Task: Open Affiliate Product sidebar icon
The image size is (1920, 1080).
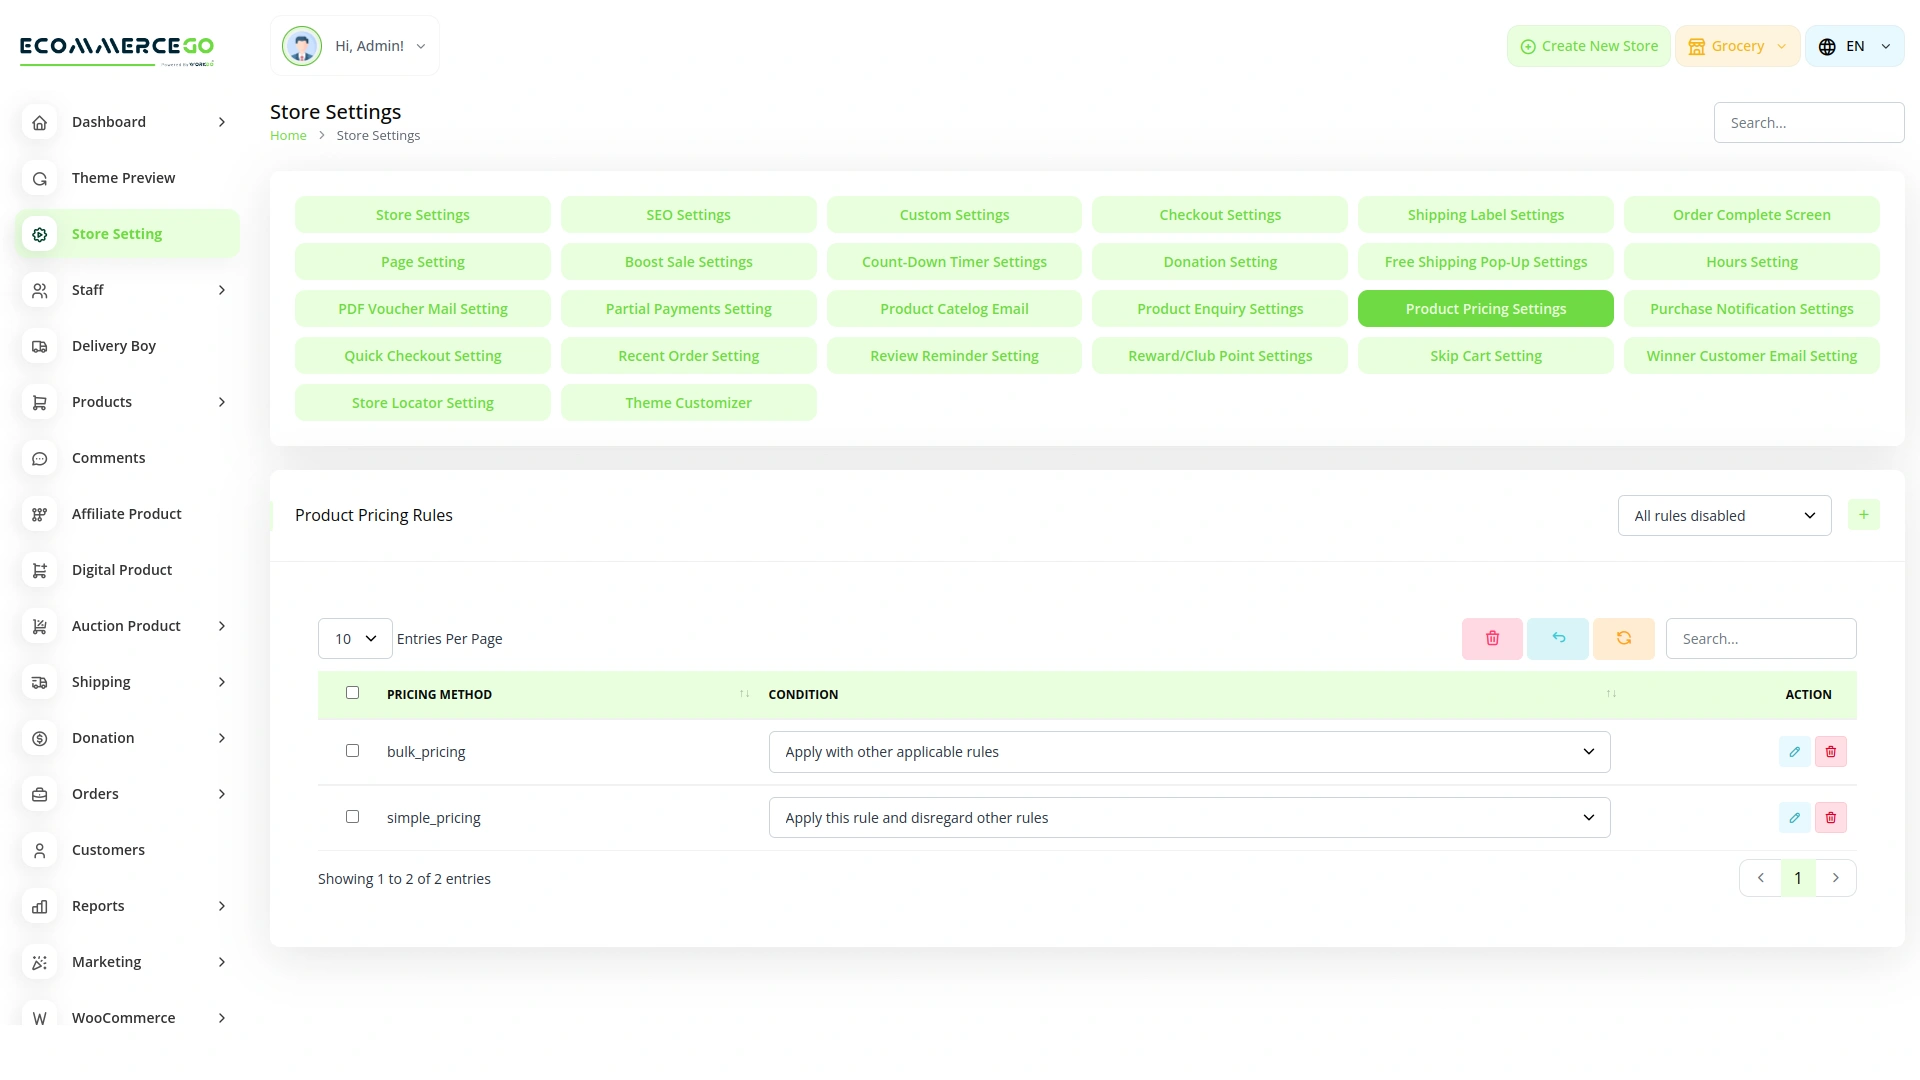Action: click(40, 514)
